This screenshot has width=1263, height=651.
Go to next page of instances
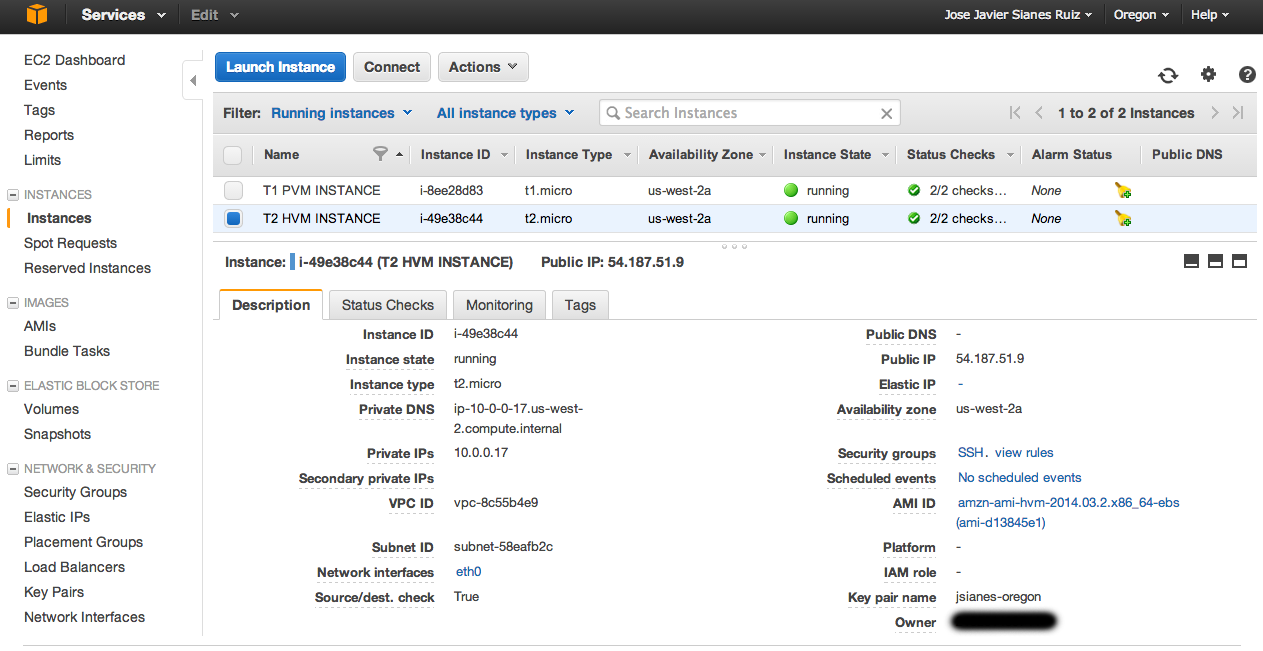(x=1215, y=113)
